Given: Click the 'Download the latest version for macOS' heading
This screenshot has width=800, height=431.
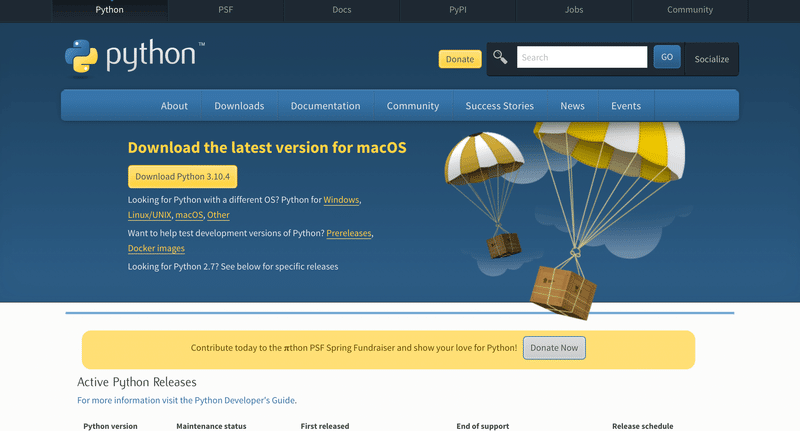Looking at the screenshot, I should click(x=267, y=147).
